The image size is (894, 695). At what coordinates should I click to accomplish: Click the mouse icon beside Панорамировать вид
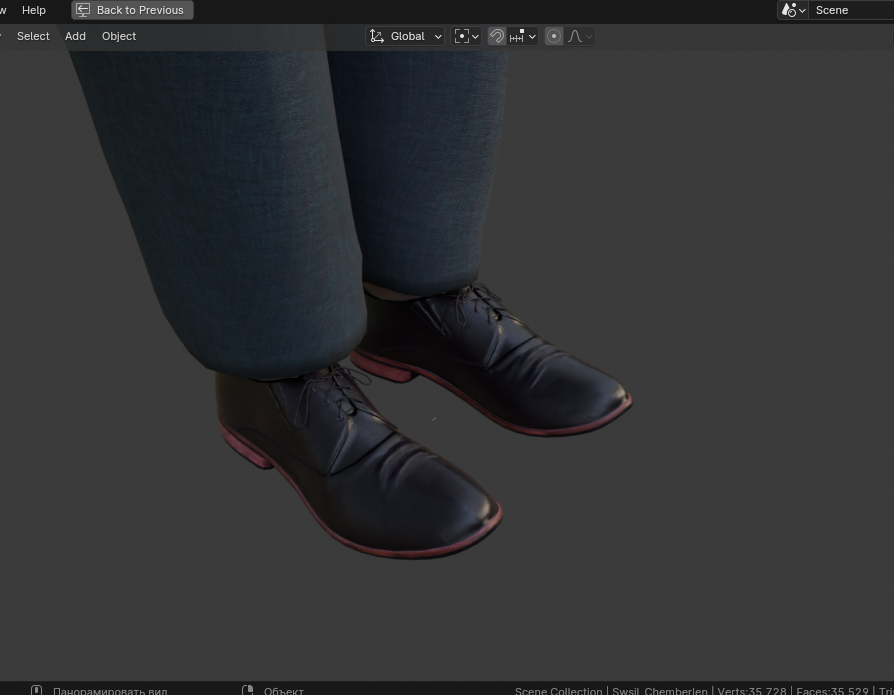(x=37, y=690)
